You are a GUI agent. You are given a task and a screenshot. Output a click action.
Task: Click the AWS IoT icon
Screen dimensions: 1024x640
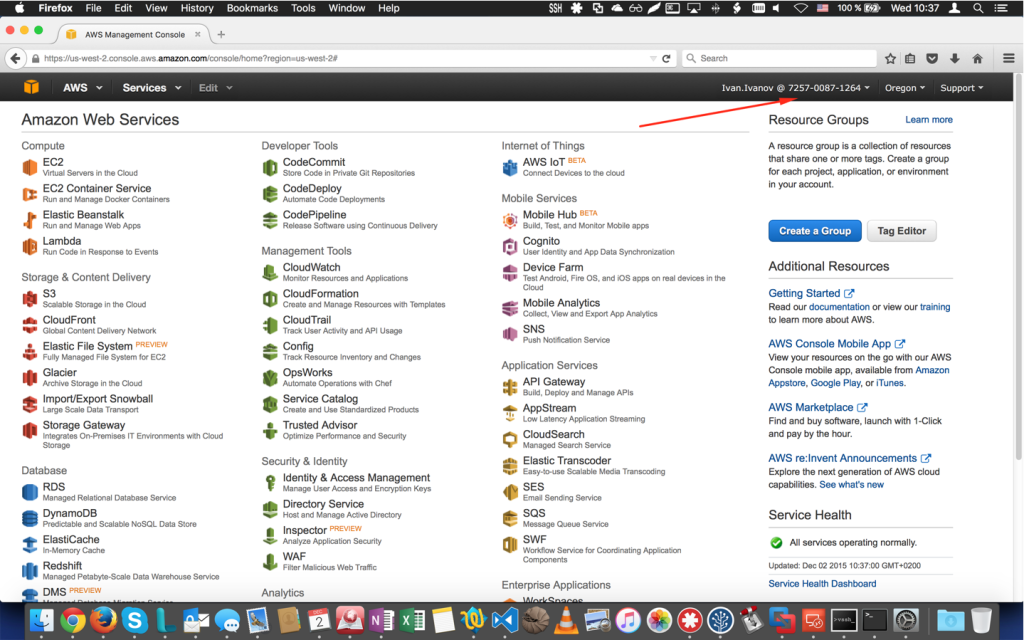[510, 167]
